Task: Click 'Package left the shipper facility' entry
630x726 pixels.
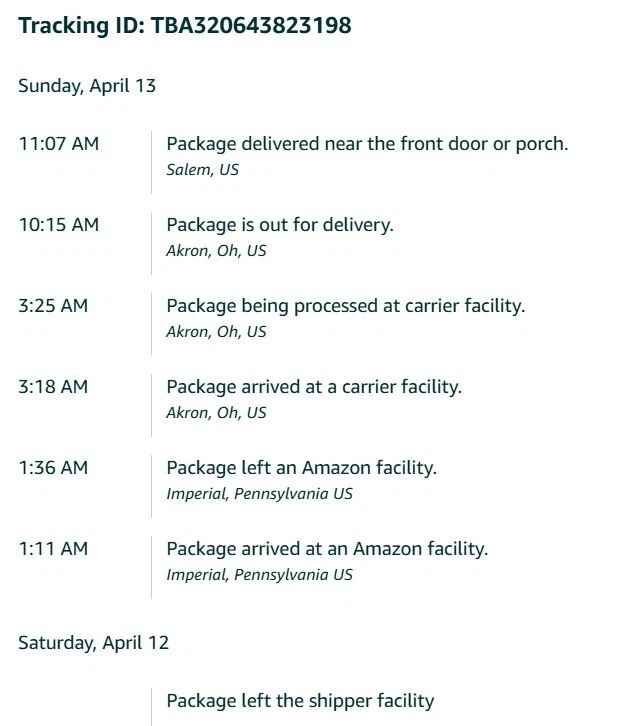Action: pos(300,701)
